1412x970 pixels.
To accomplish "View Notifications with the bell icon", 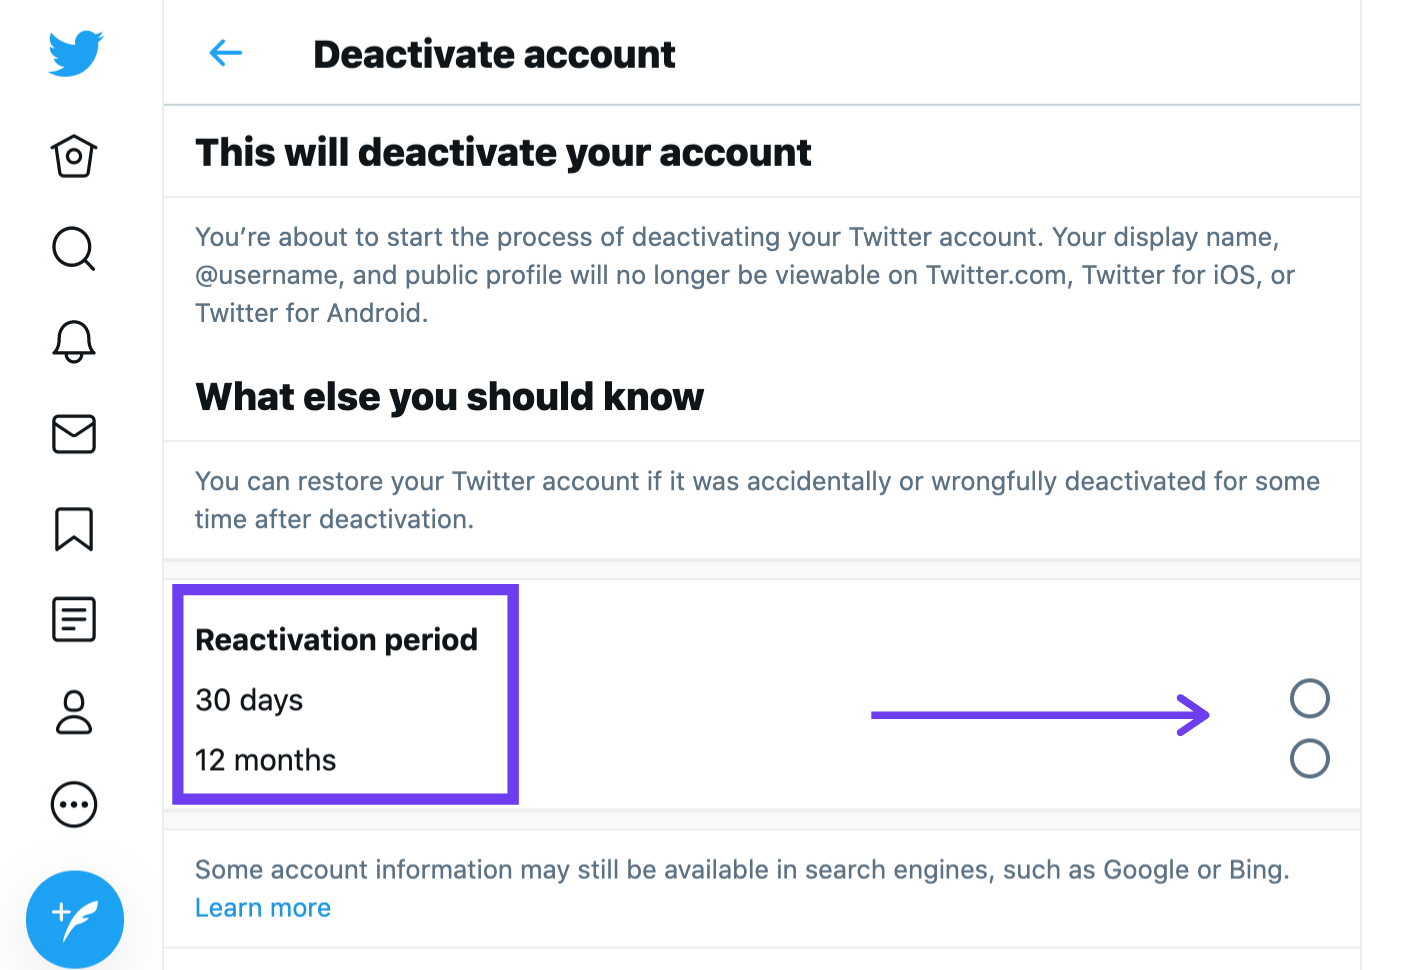I will point(74,341).
